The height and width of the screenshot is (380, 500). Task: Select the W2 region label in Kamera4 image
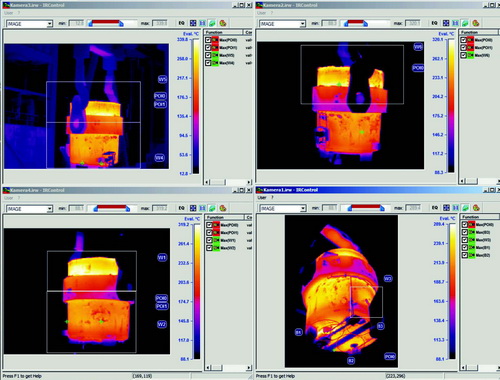162,324
